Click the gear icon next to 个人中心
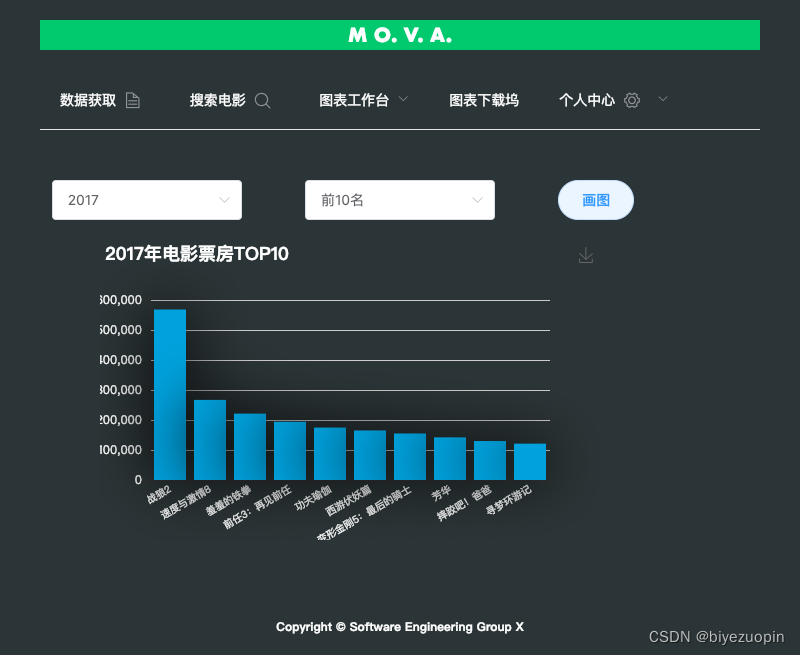This screenshot has width=800, height=655. coord(632,100)
